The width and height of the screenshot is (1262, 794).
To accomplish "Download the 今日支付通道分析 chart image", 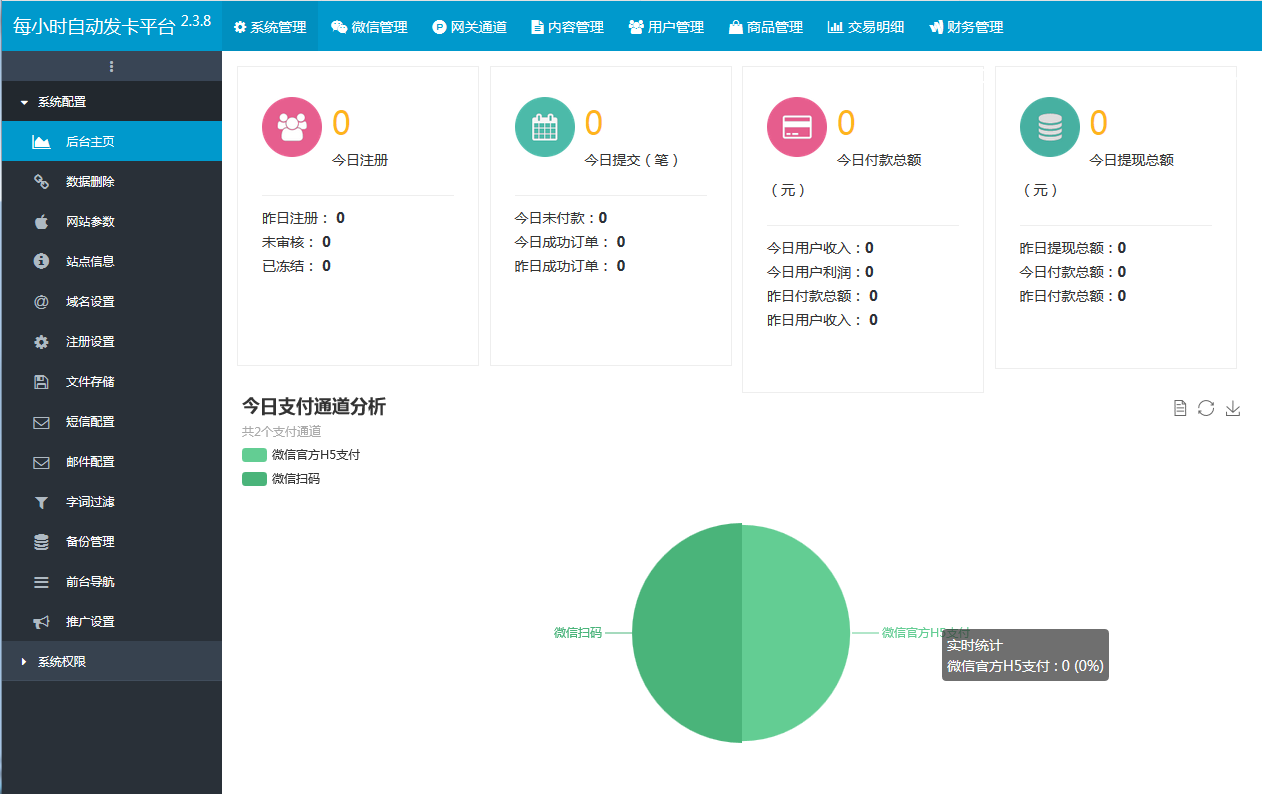I will point(1234,408).
